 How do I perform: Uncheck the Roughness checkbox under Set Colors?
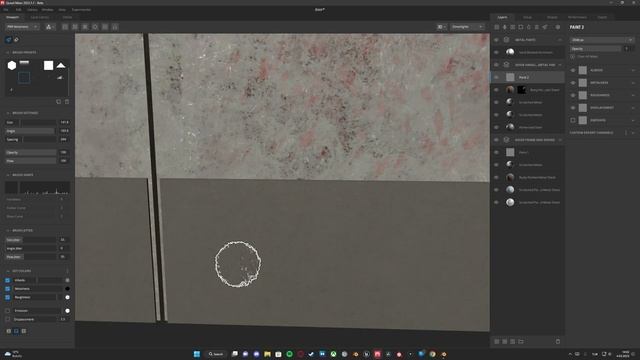8,297
